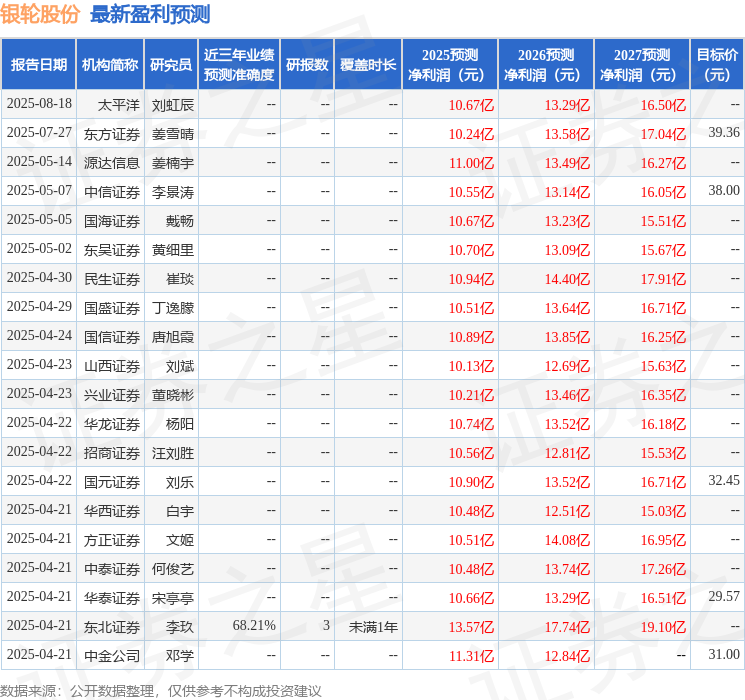Select the 东北证券 institution cell
This screenshot has width=745, height=700.
112,627
